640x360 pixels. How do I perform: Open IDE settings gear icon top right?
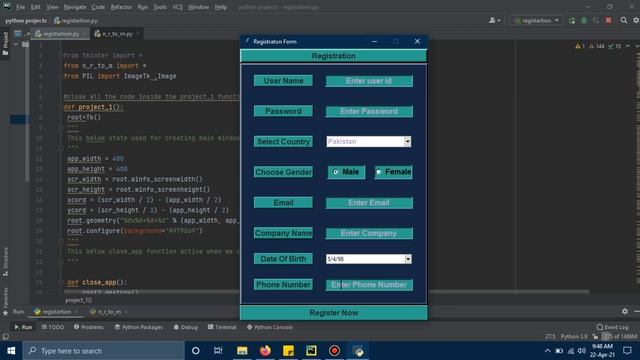636,20
